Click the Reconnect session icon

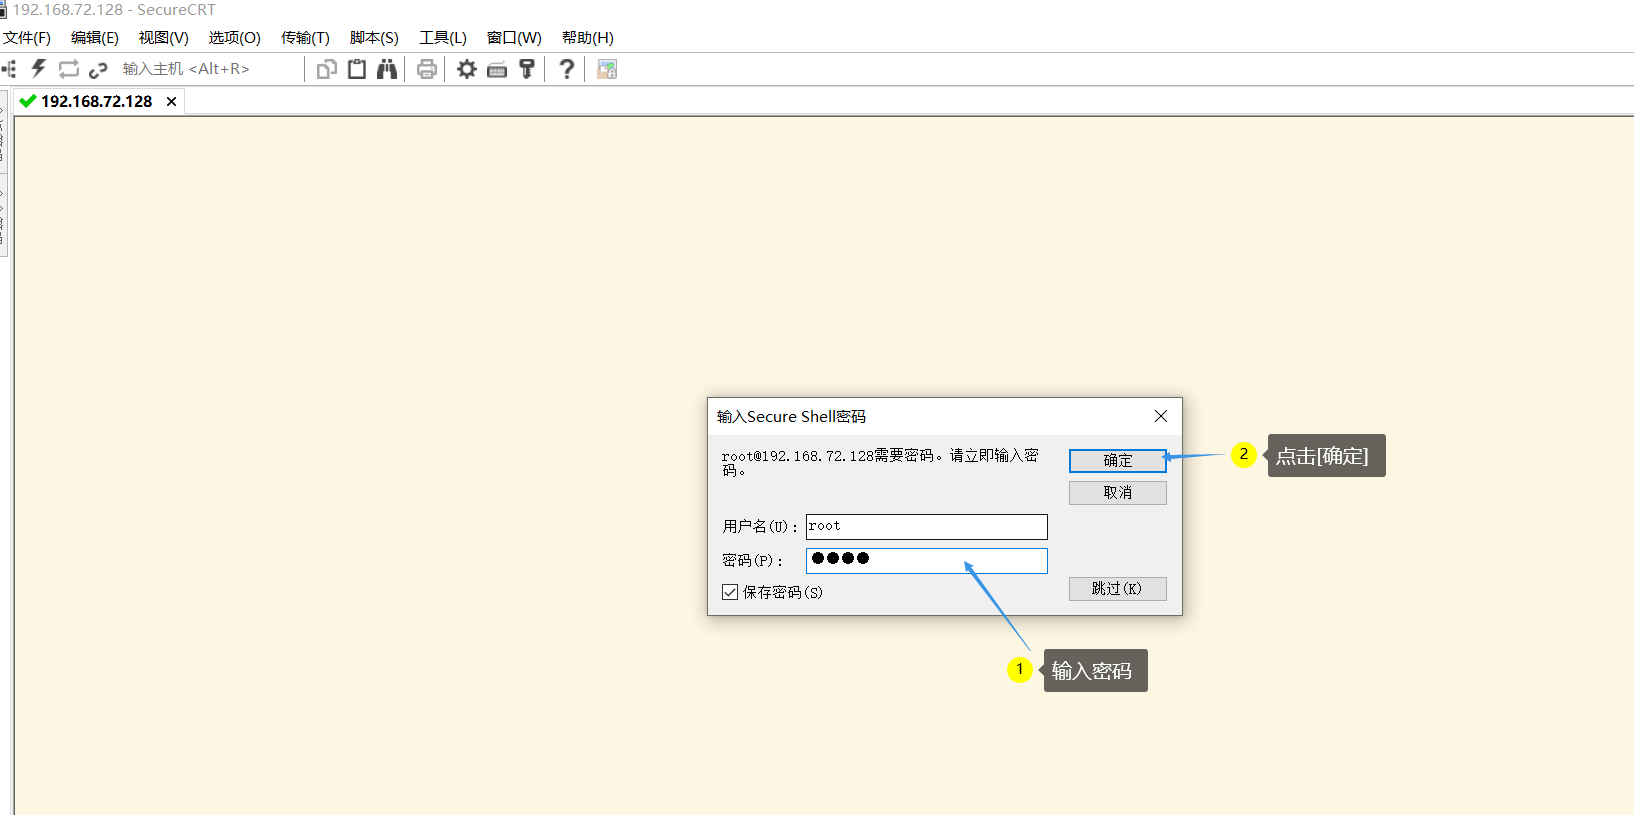click(69, 69)
